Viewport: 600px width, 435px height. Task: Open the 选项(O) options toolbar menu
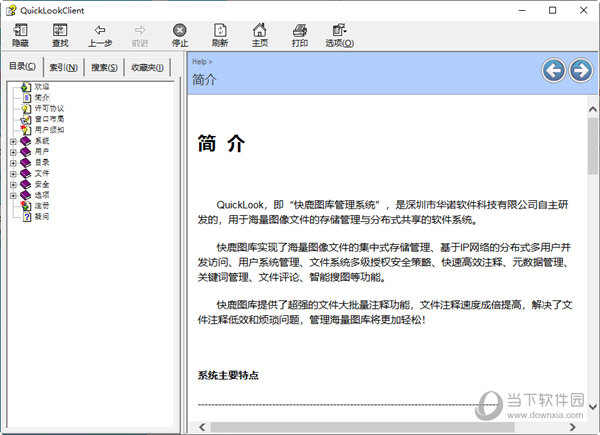pos(339,35)
